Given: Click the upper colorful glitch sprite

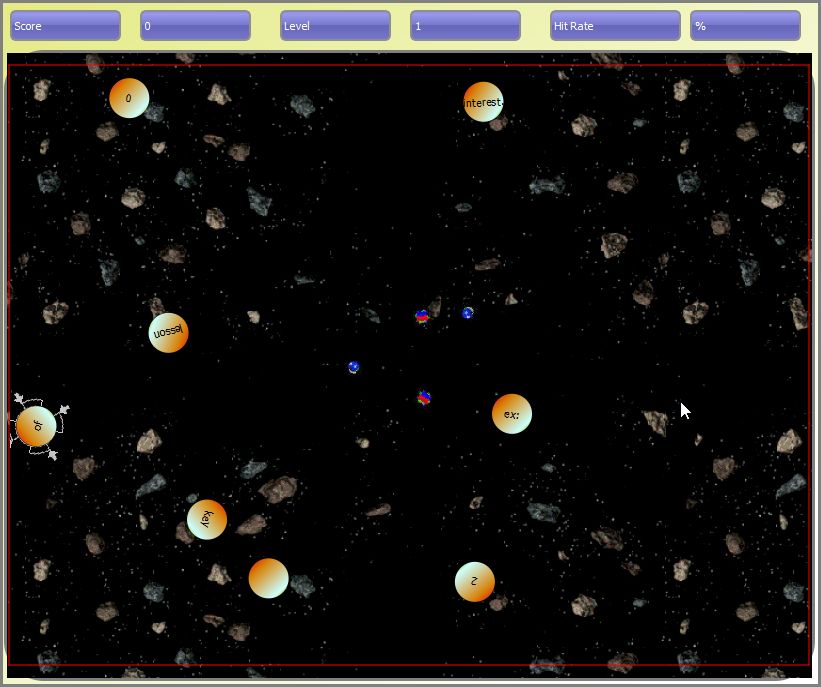Looking at the screenshot, I should click(x=423, y=318).
